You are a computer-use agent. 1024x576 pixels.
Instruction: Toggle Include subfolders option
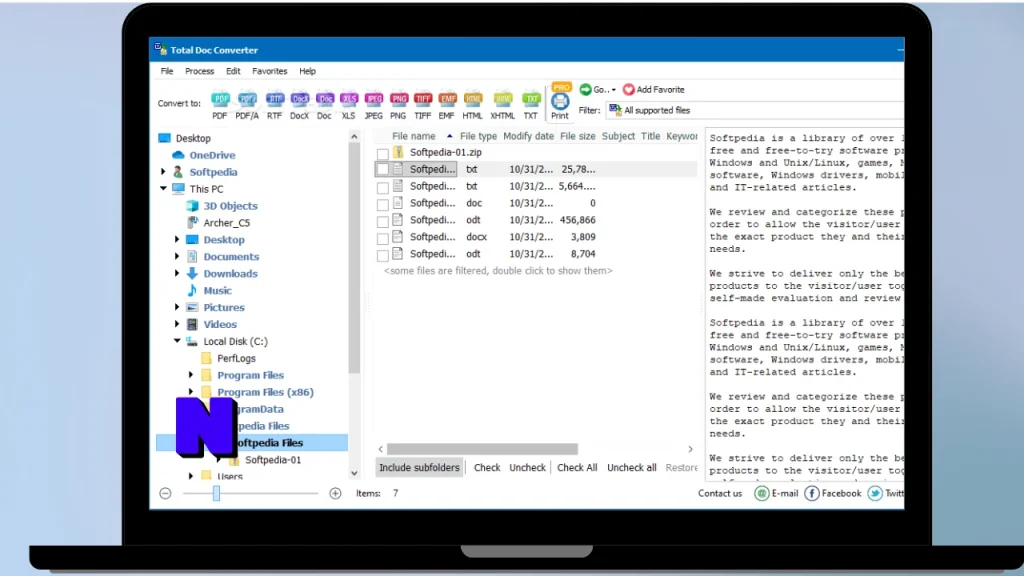pyautogui.click(x=419, y=468)
